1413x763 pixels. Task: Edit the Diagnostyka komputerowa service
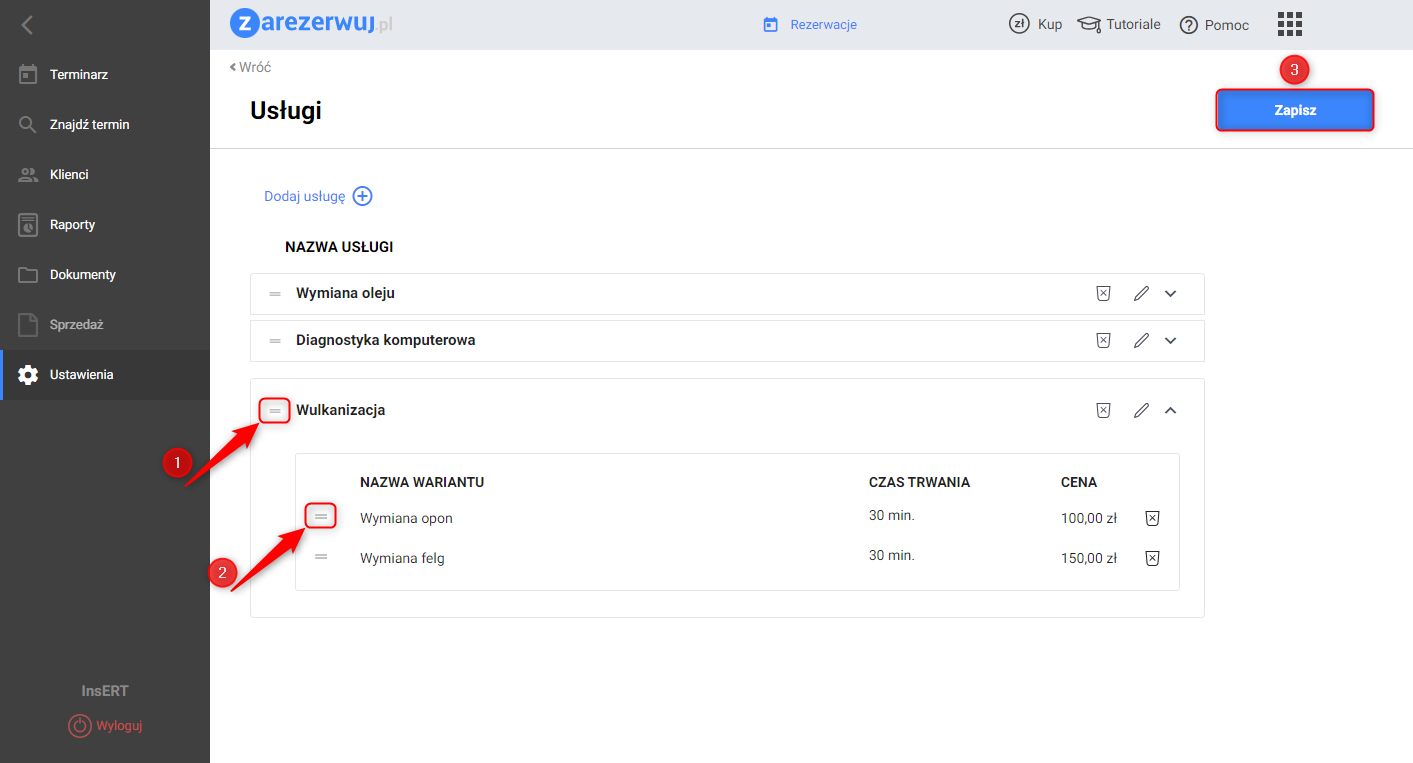coord(1141,341)
